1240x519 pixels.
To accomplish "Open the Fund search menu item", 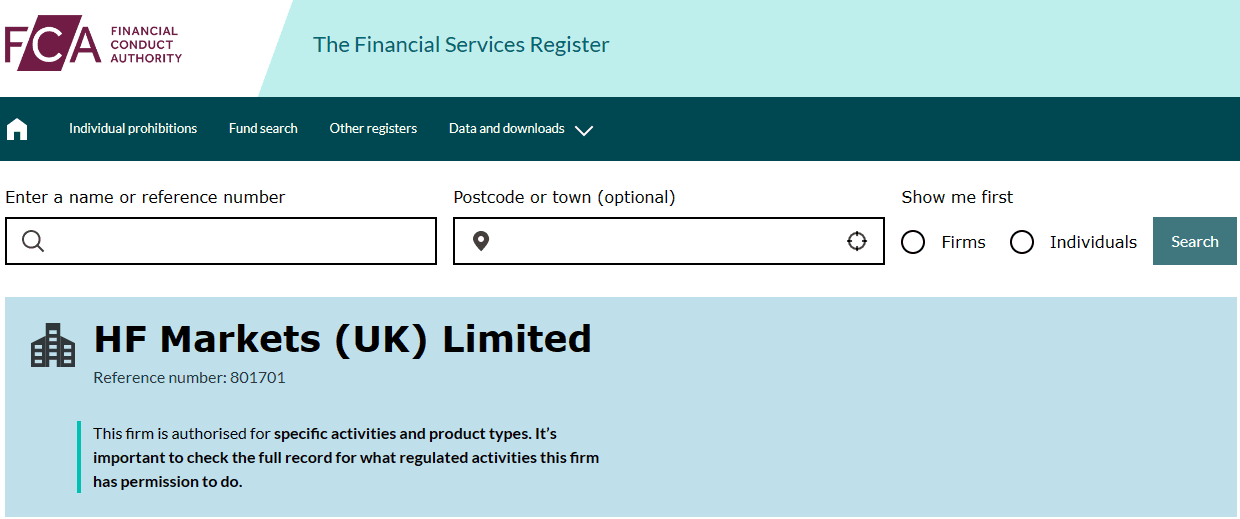I will 263,128.
